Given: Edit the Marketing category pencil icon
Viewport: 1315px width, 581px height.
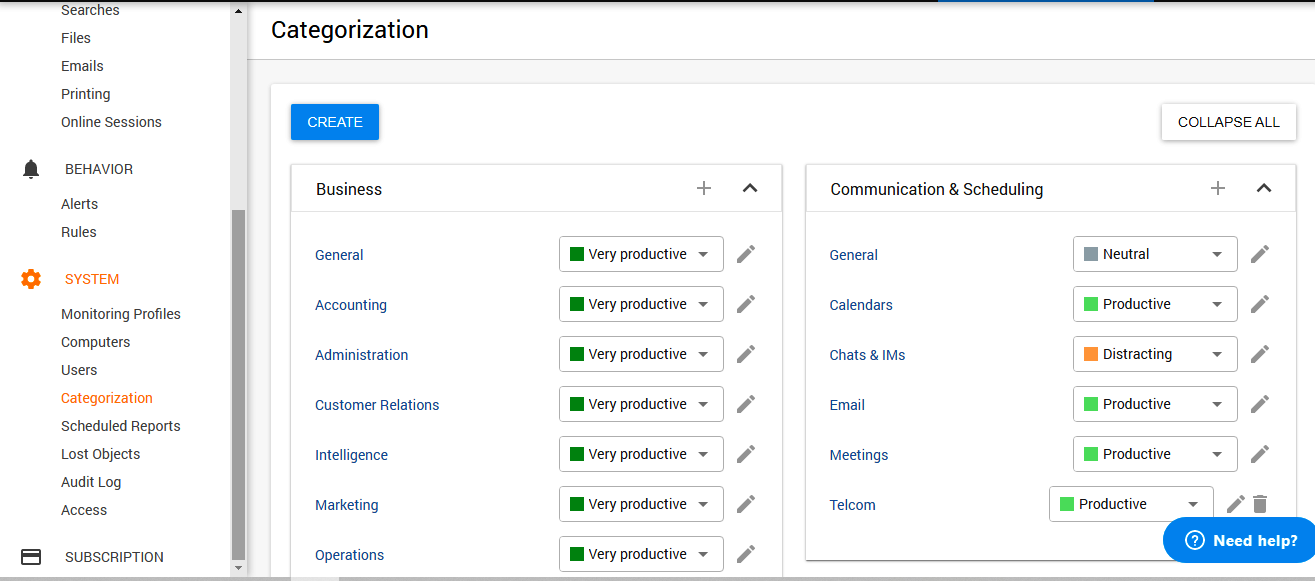Looking at the screenshot, I should pos(746,504).
